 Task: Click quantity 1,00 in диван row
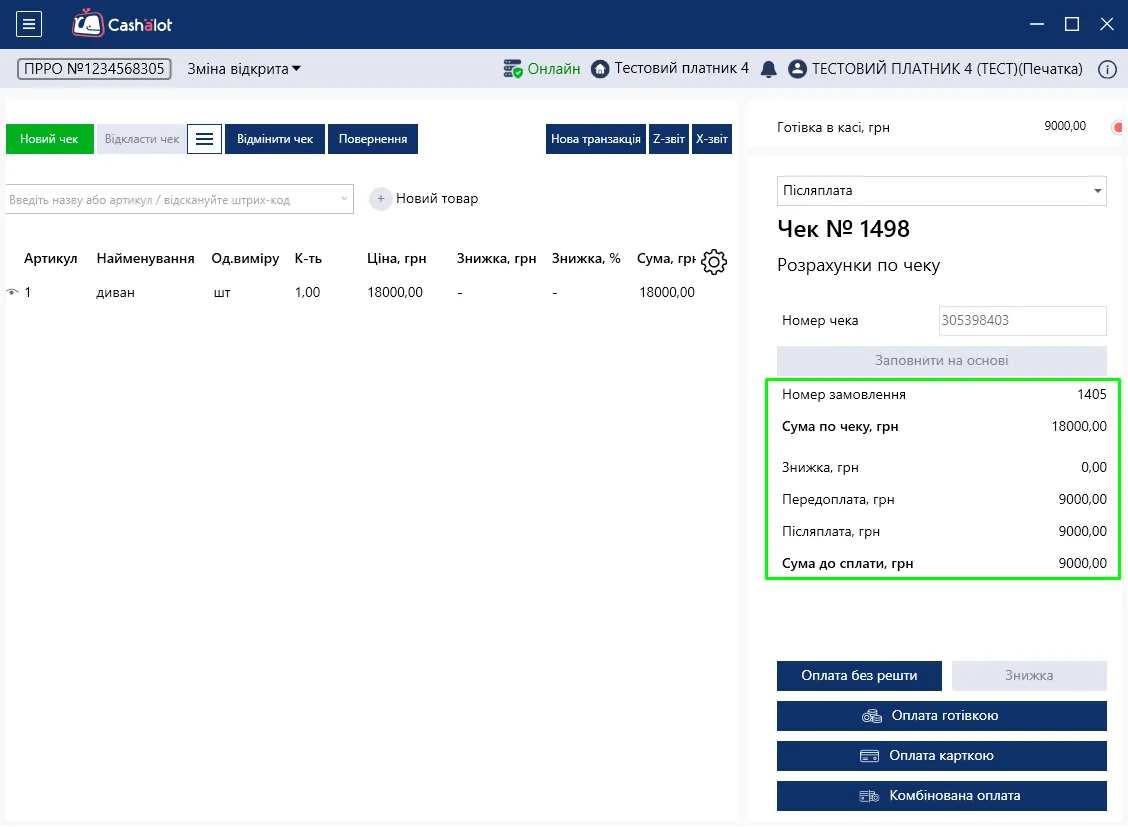(307, 293)
